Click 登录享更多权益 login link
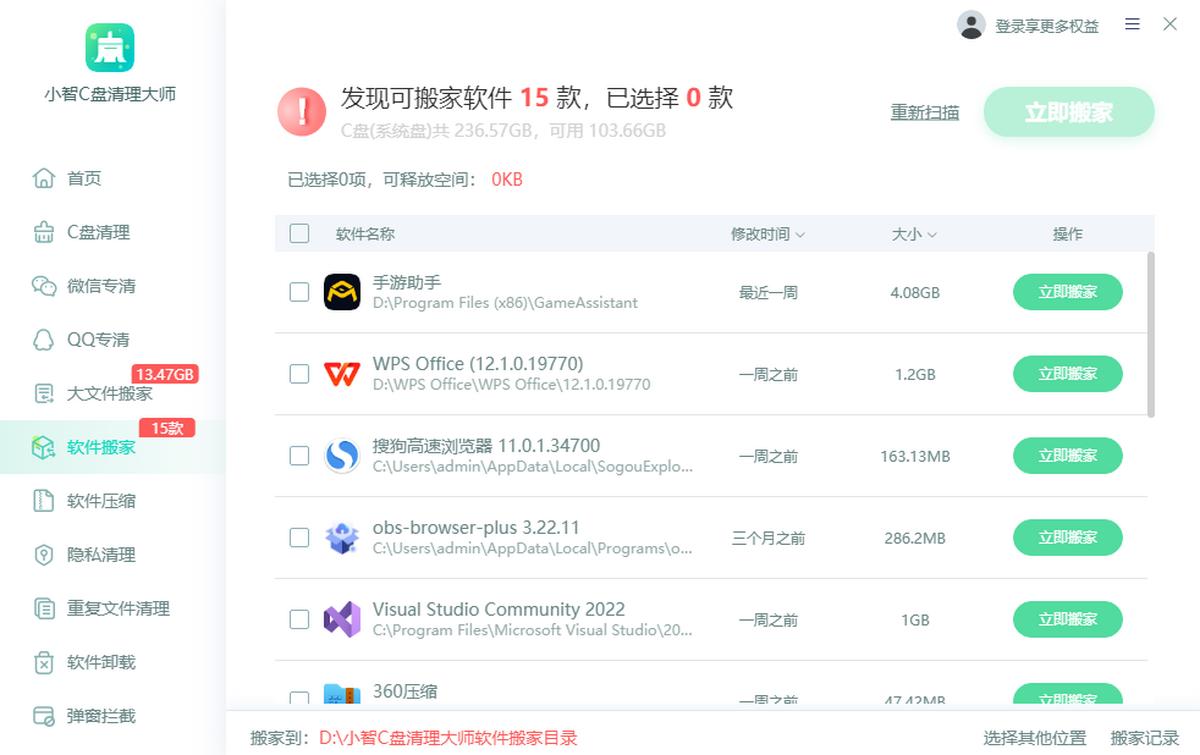Image resolution: width=1200 pixels, height=755 pixels. tap(1047, 26)
